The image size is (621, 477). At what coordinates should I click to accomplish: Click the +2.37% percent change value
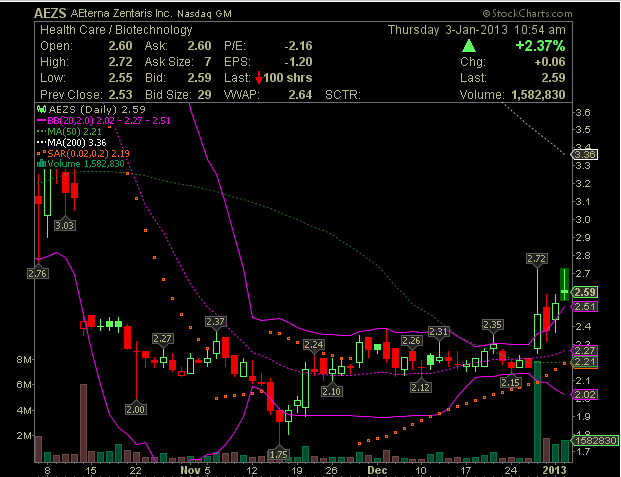[540, 46]
